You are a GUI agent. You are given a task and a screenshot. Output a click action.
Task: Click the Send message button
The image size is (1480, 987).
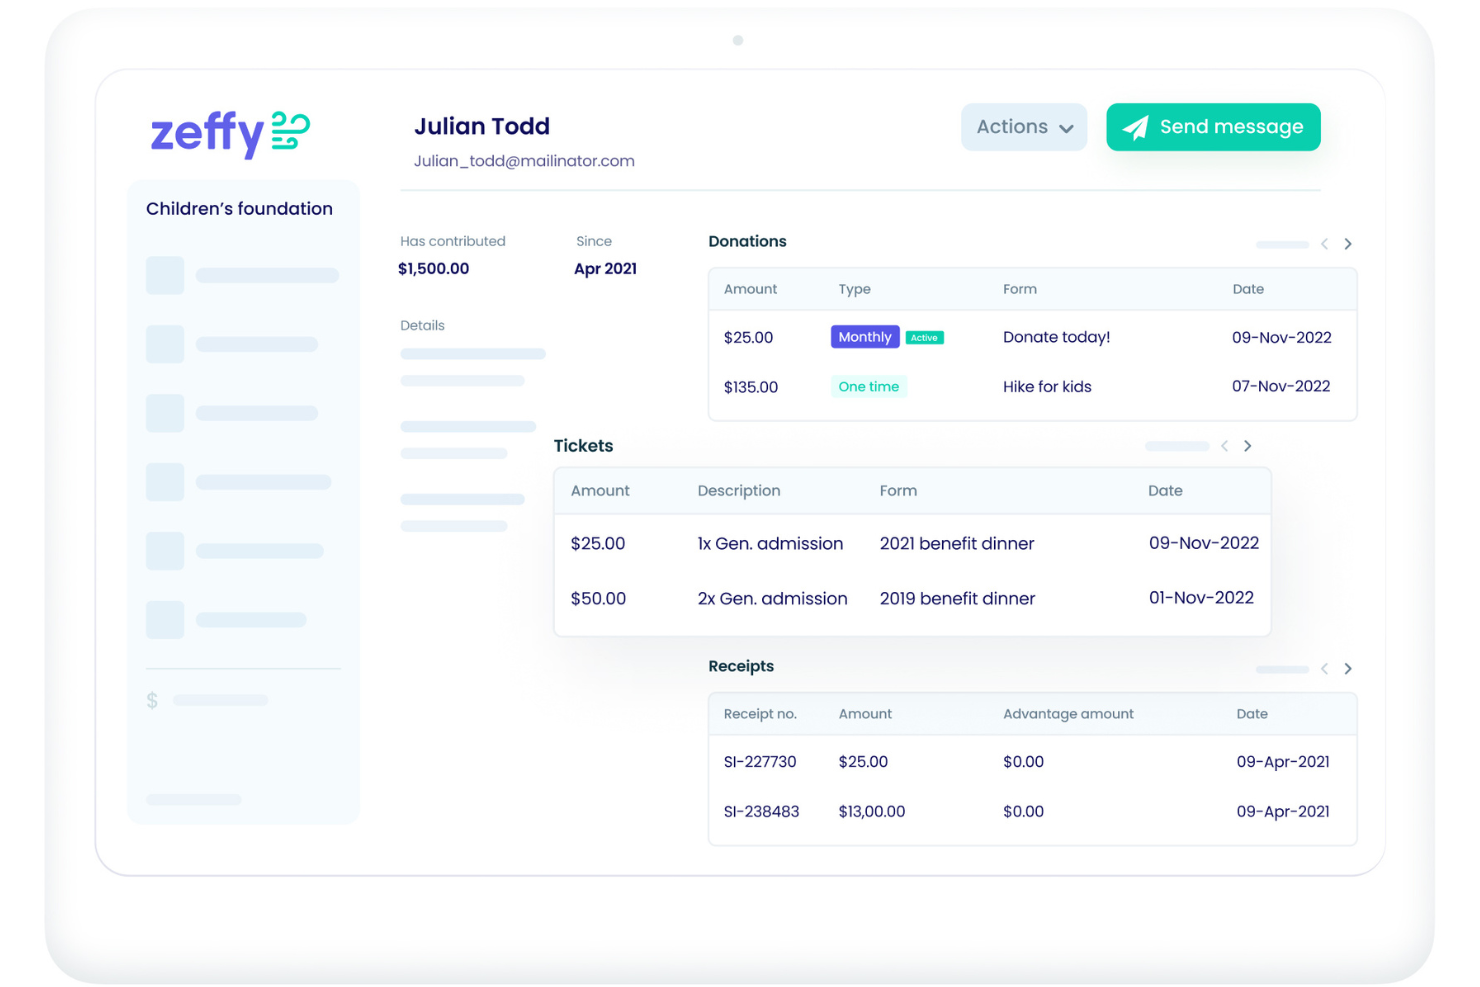pos(1213,127)
